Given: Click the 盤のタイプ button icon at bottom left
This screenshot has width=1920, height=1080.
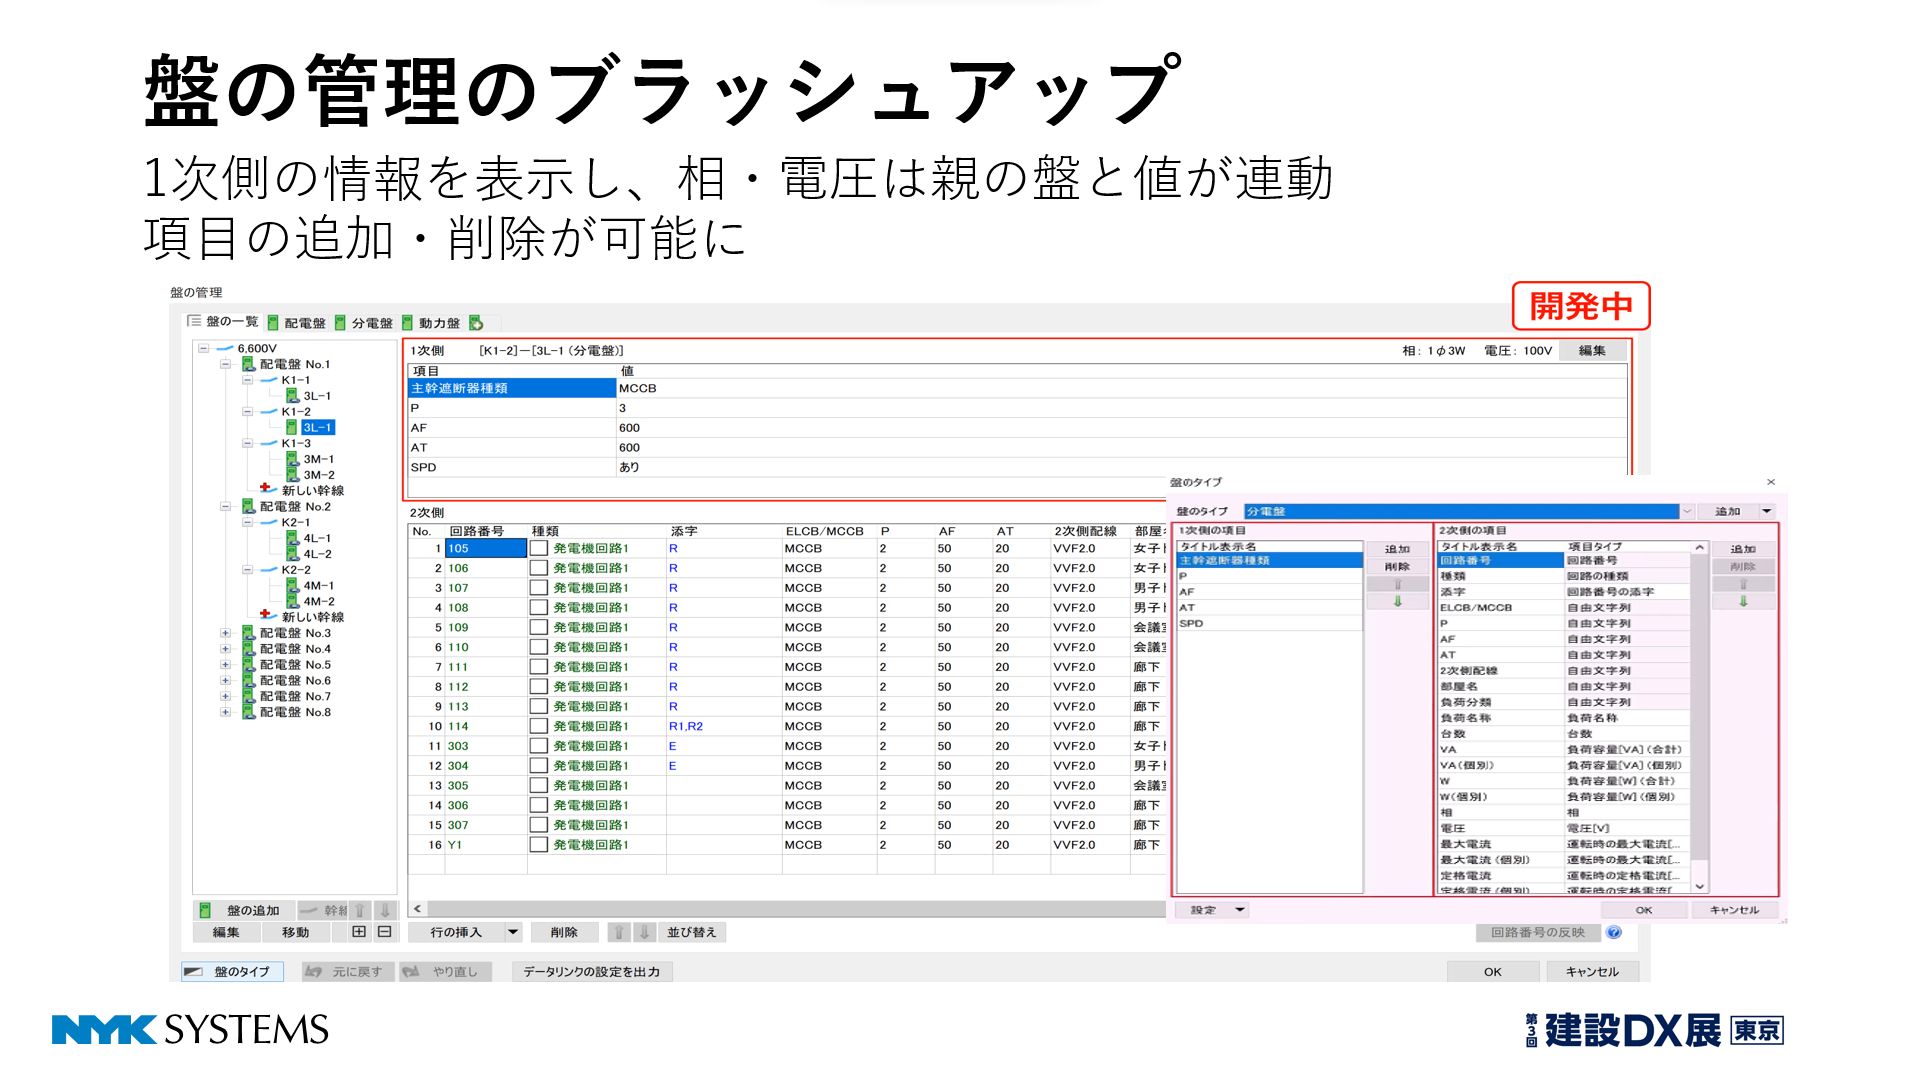Looking at the screenshot, I should [194, 971].
